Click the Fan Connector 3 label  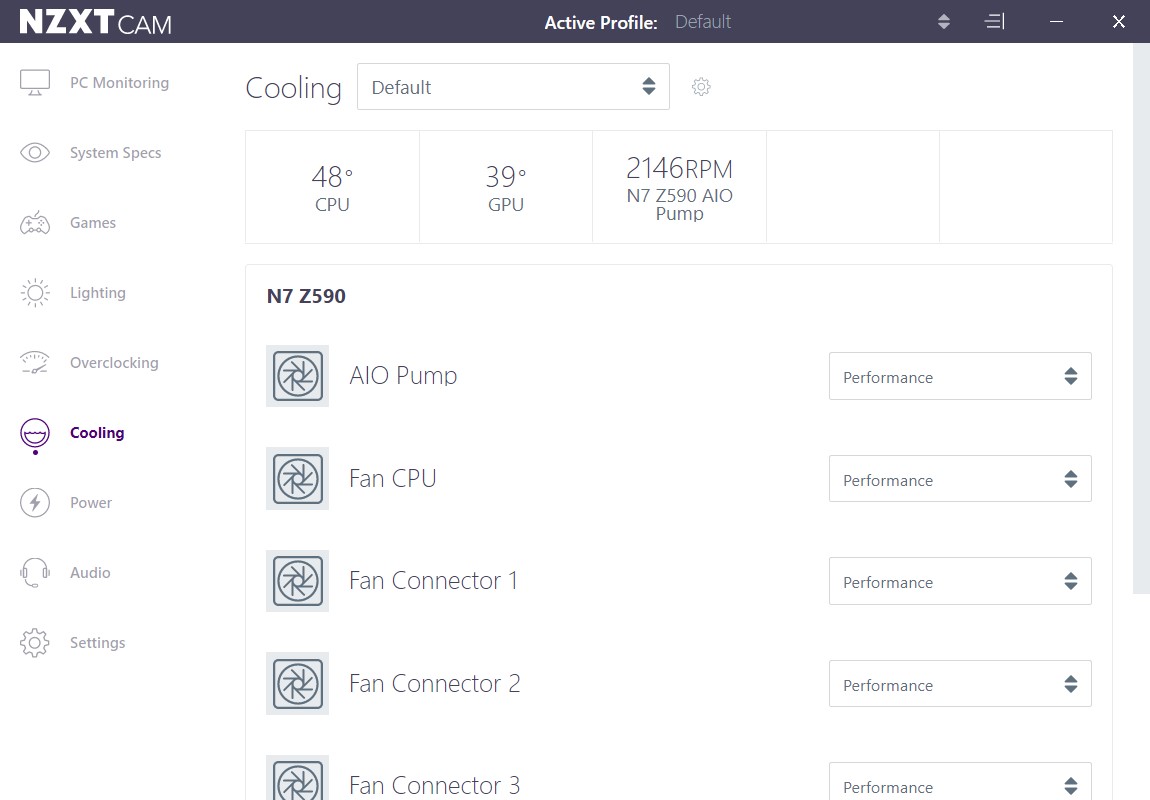tap(435, 785)
